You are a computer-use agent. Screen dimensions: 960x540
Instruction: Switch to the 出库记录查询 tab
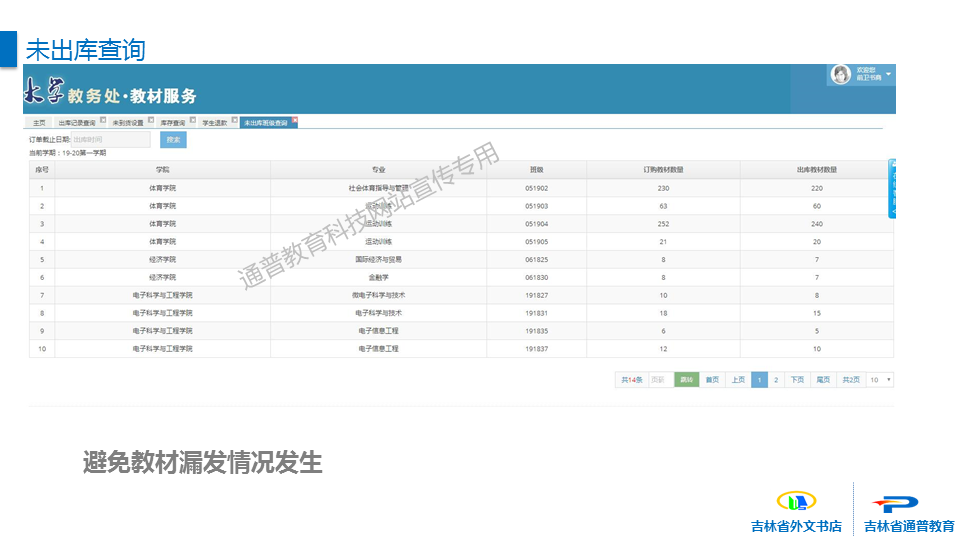(77, 123)
